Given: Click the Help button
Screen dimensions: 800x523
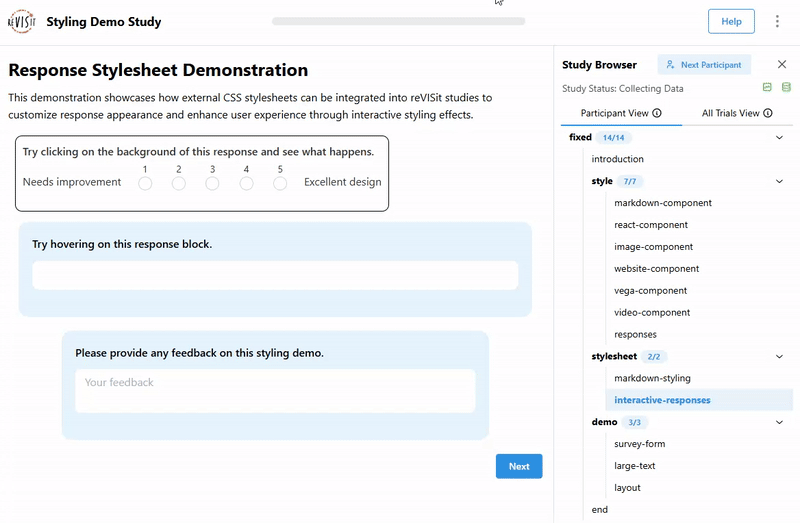Looking at the screenshot, I should 731,21.
